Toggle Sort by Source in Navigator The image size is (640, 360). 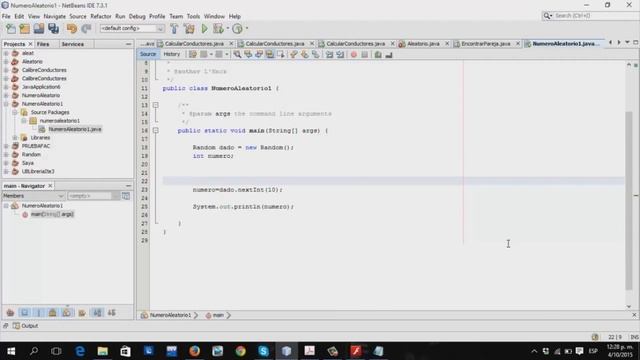(111, 313)
